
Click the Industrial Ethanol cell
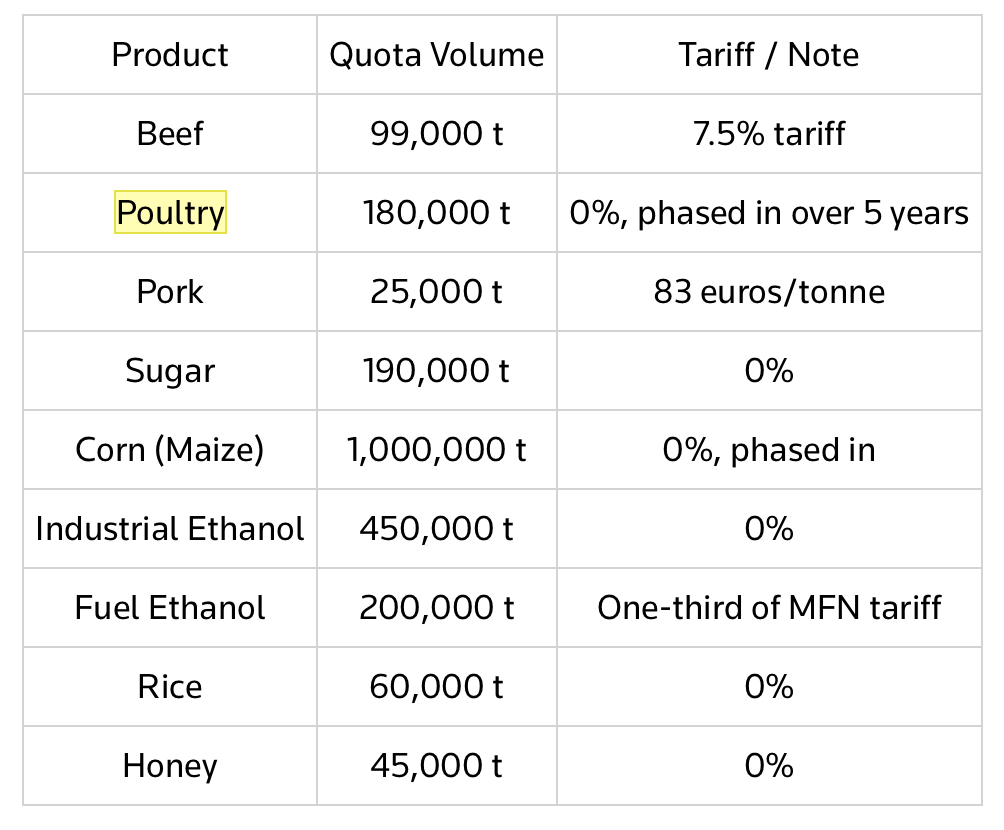170,529
